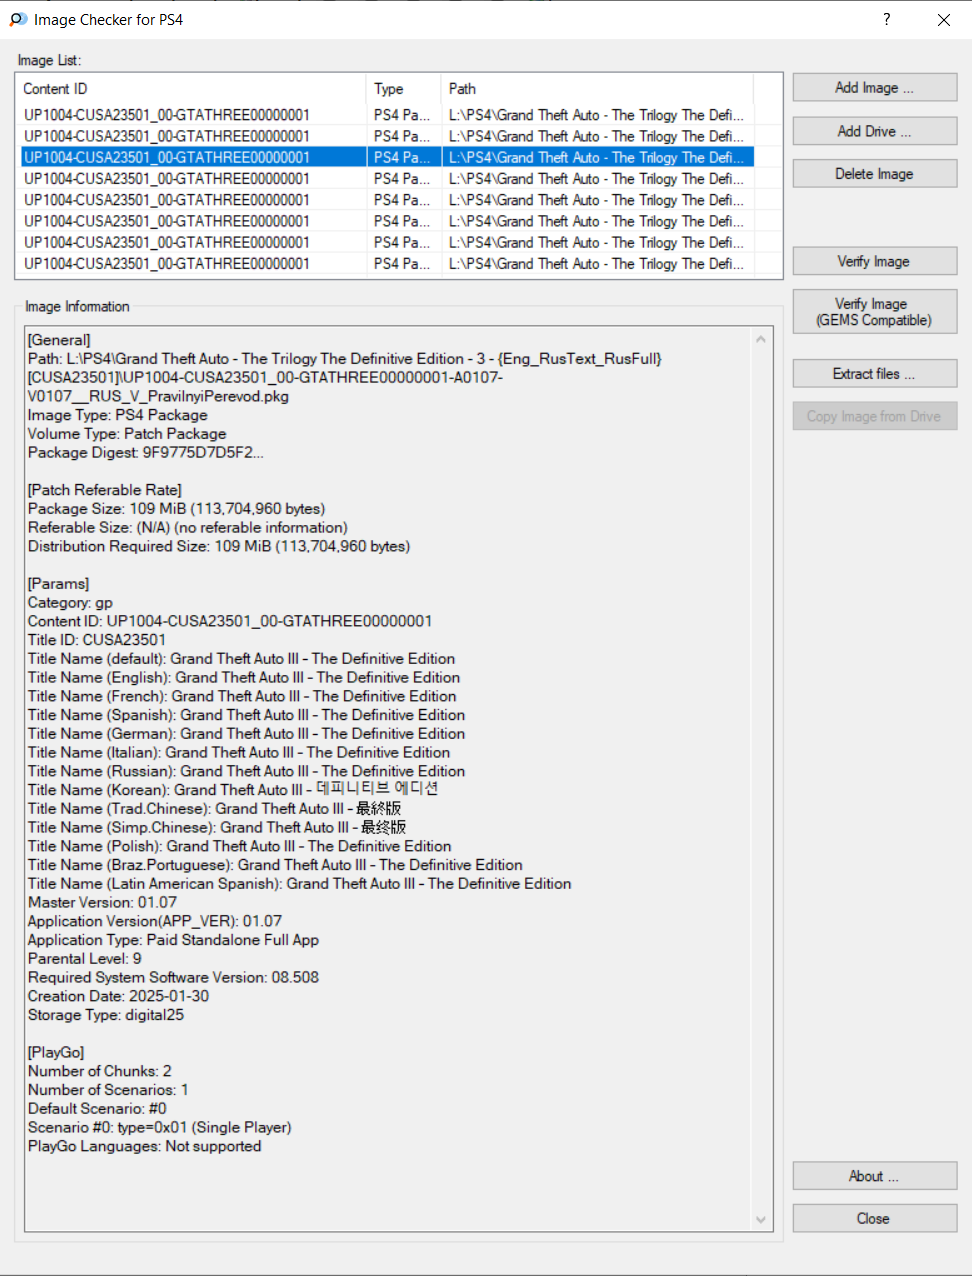This screenshot has width=972, height=1276.
Task: Click Title Name (Russian) line
Action: (x=246, y=771)
